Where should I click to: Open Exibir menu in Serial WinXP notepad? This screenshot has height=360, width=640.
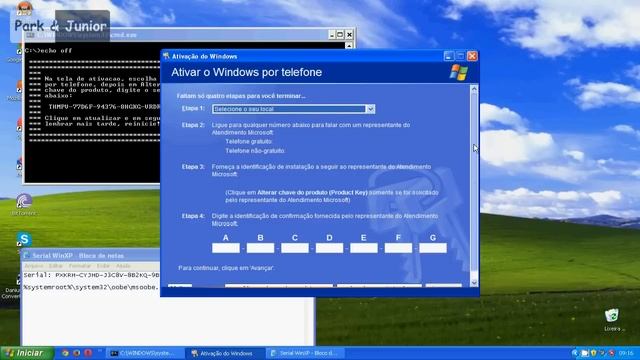[x=103, y=266]
